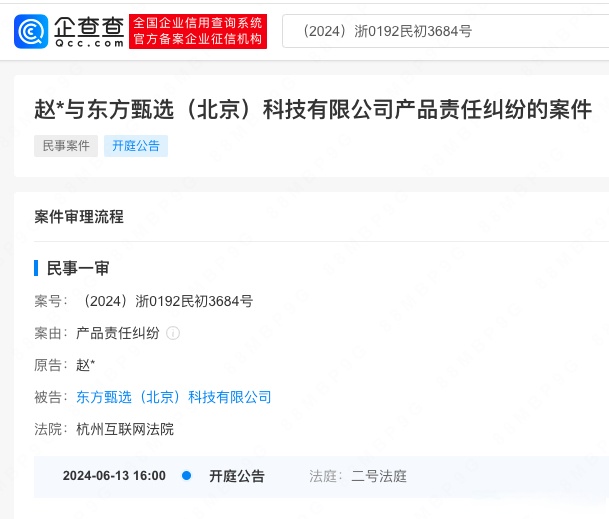Click the 产品责任纠纷 cause value

tap(118, 333)
